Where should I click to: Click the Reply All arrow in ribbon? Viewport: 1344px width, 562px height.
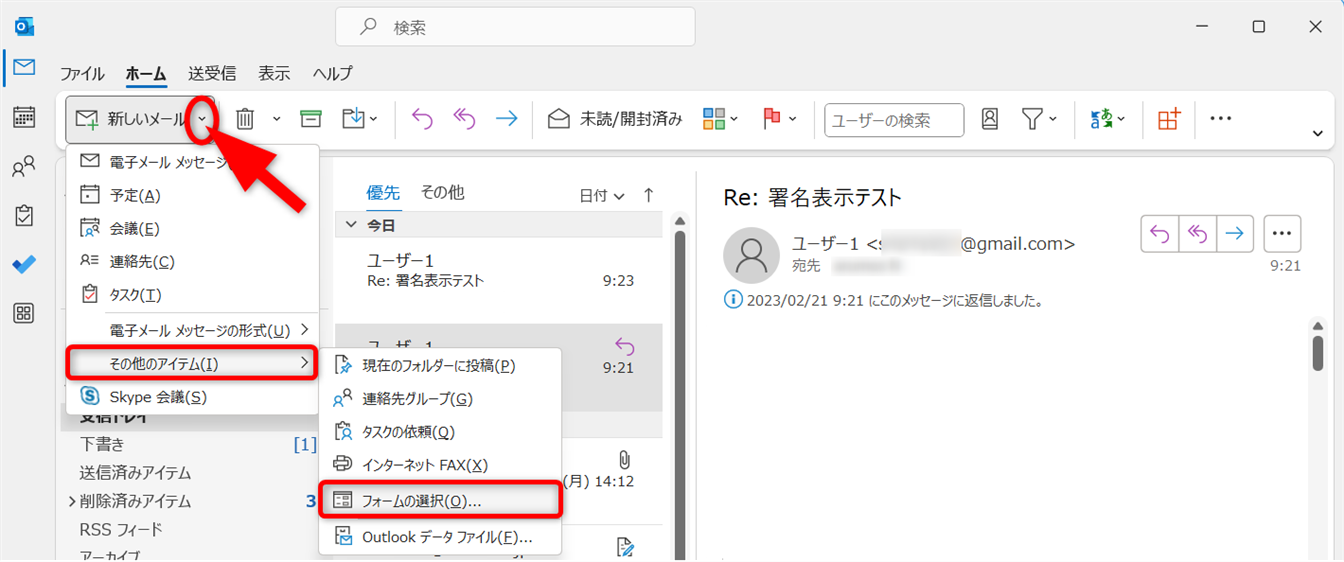[x=465, y=119]
